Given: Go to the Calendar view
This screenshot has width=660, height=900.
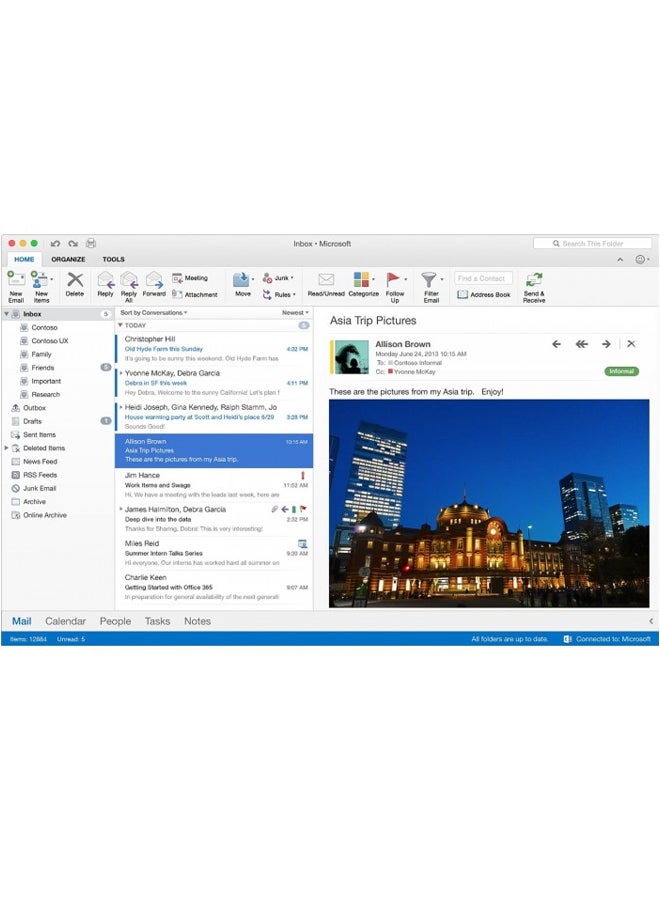Looking at the screenshot, I should click(65, 621).
